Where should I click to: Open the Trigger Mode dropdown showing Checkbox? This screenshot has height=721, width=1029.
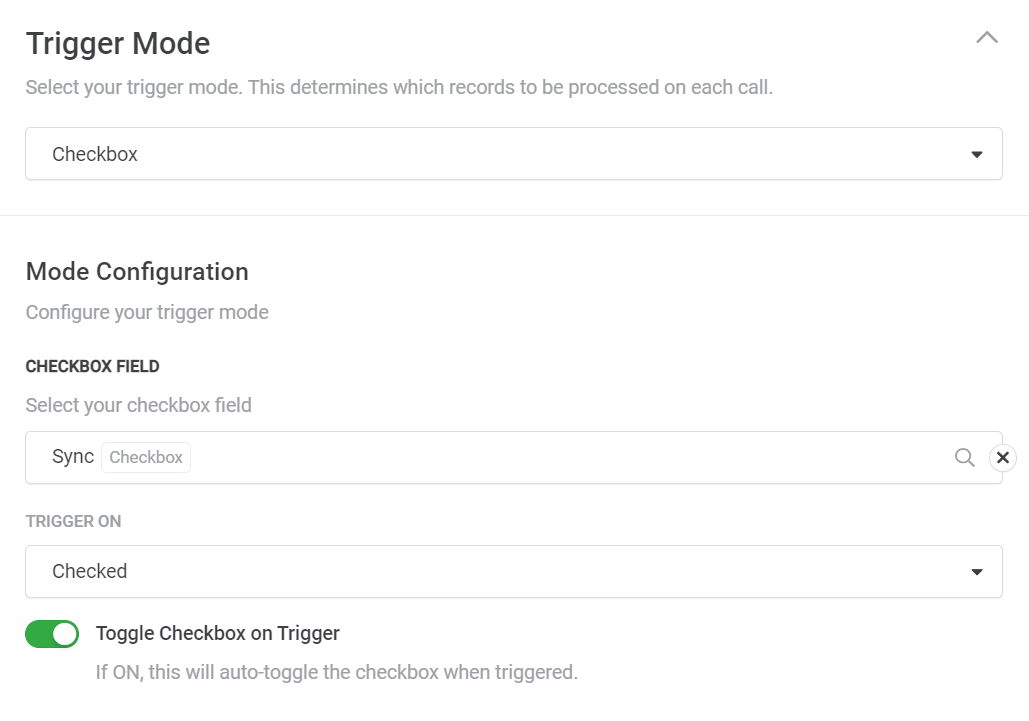click(500, 154)
